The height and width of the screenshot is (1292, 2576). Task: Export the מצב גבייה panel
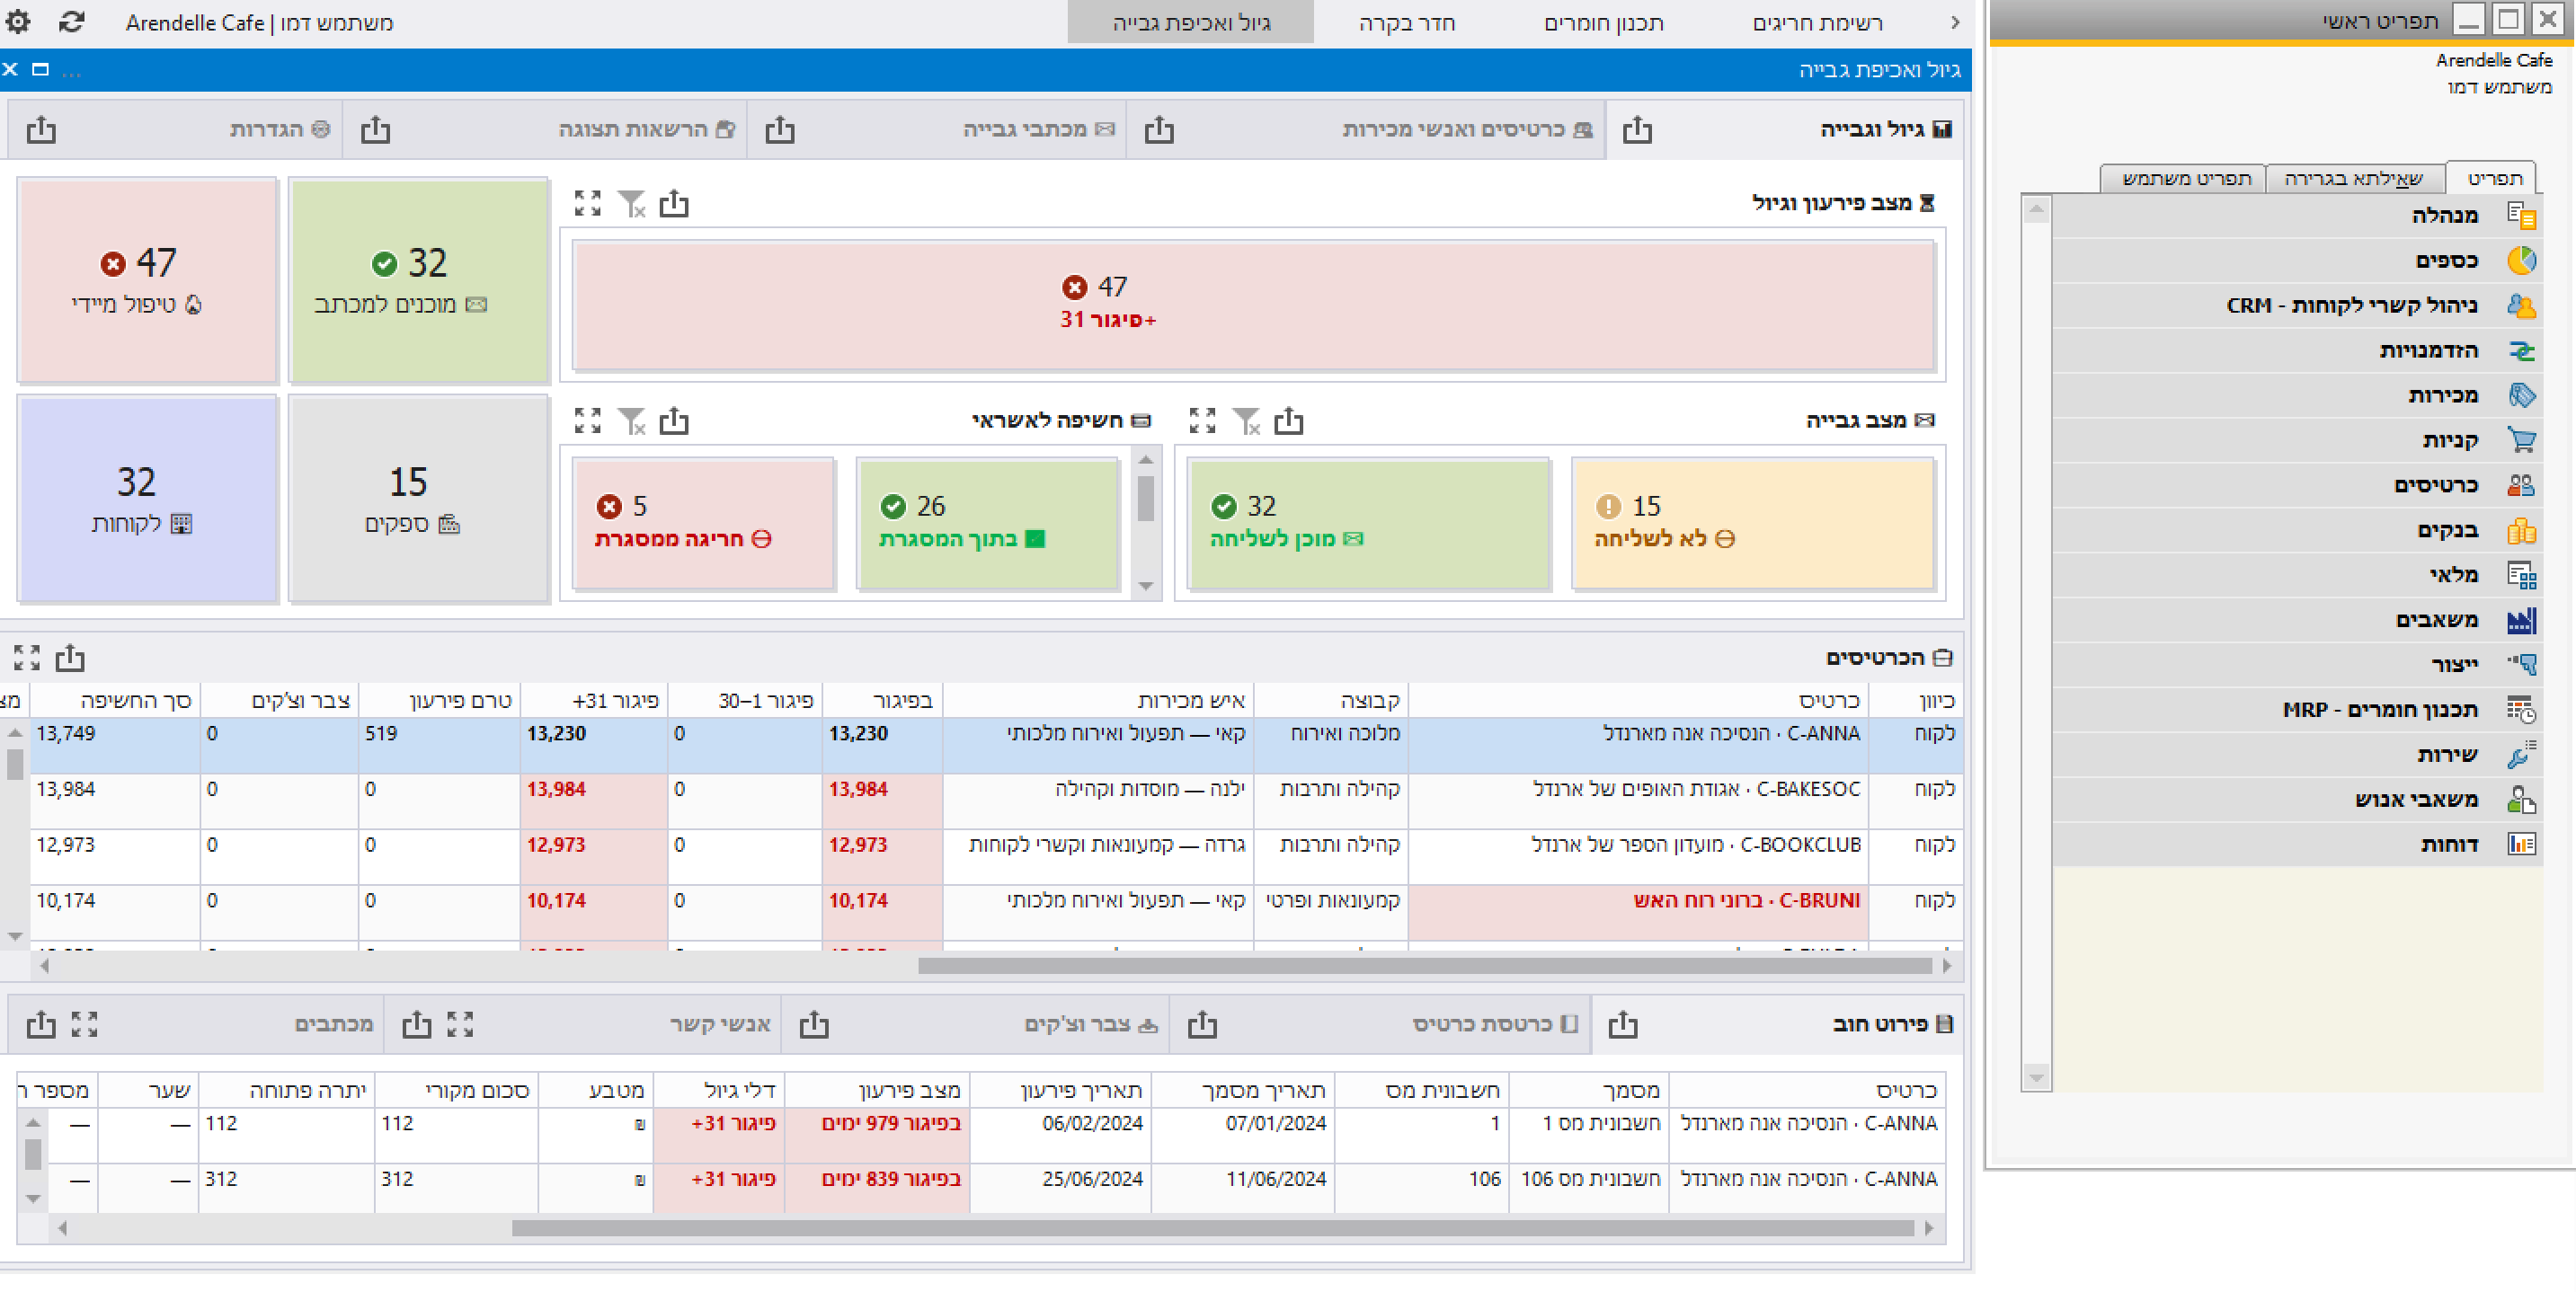(1289, 420)
